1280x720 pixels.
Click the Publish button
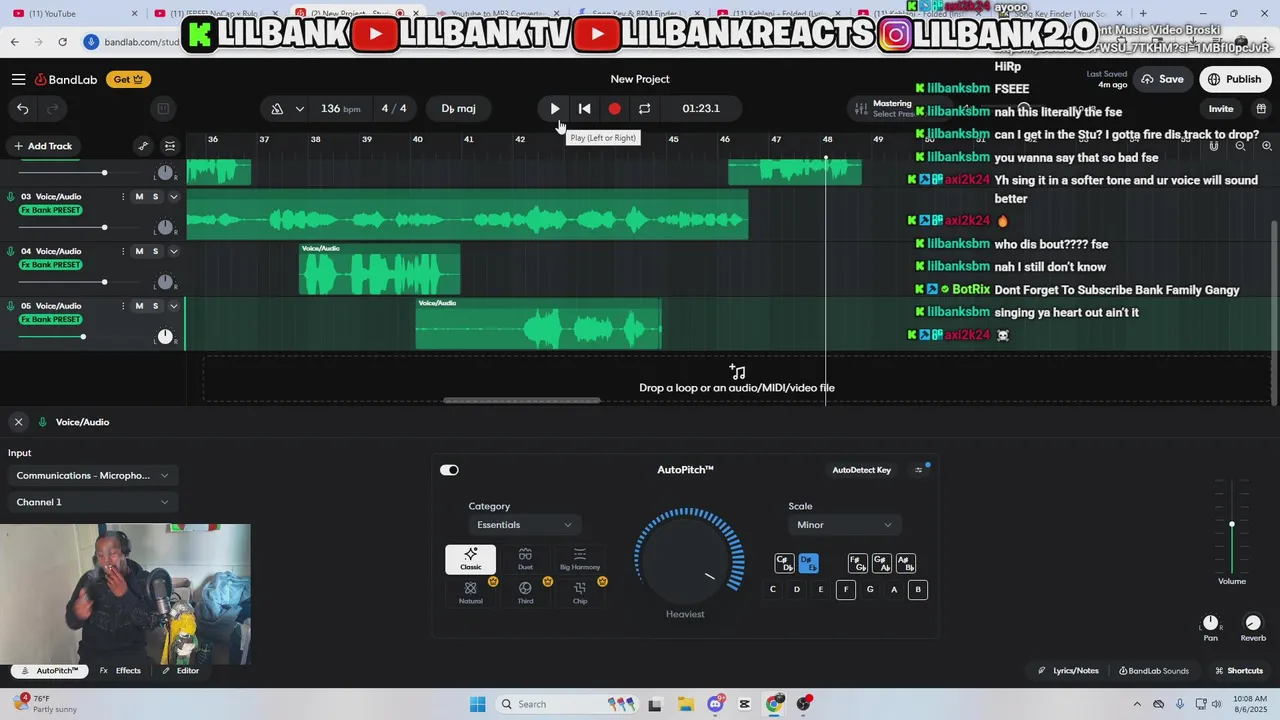tap(1235, 79)
